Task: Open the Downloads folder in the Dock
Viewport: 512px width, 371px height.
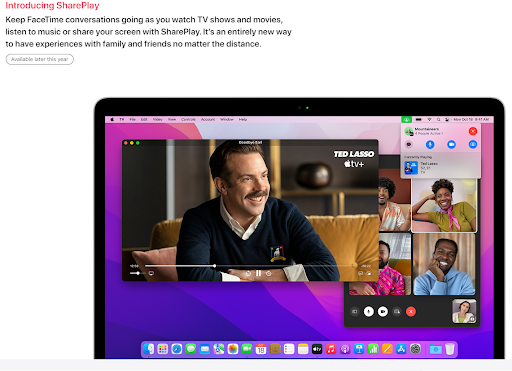Action: click(x=435, y=349)
